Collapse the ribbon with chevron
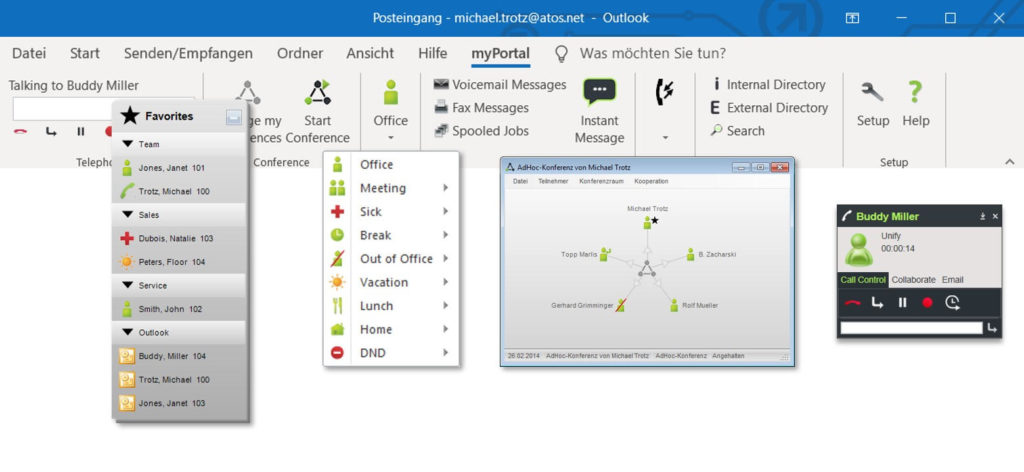Screen dimensions: 1024x472 tap(1010, 161)
